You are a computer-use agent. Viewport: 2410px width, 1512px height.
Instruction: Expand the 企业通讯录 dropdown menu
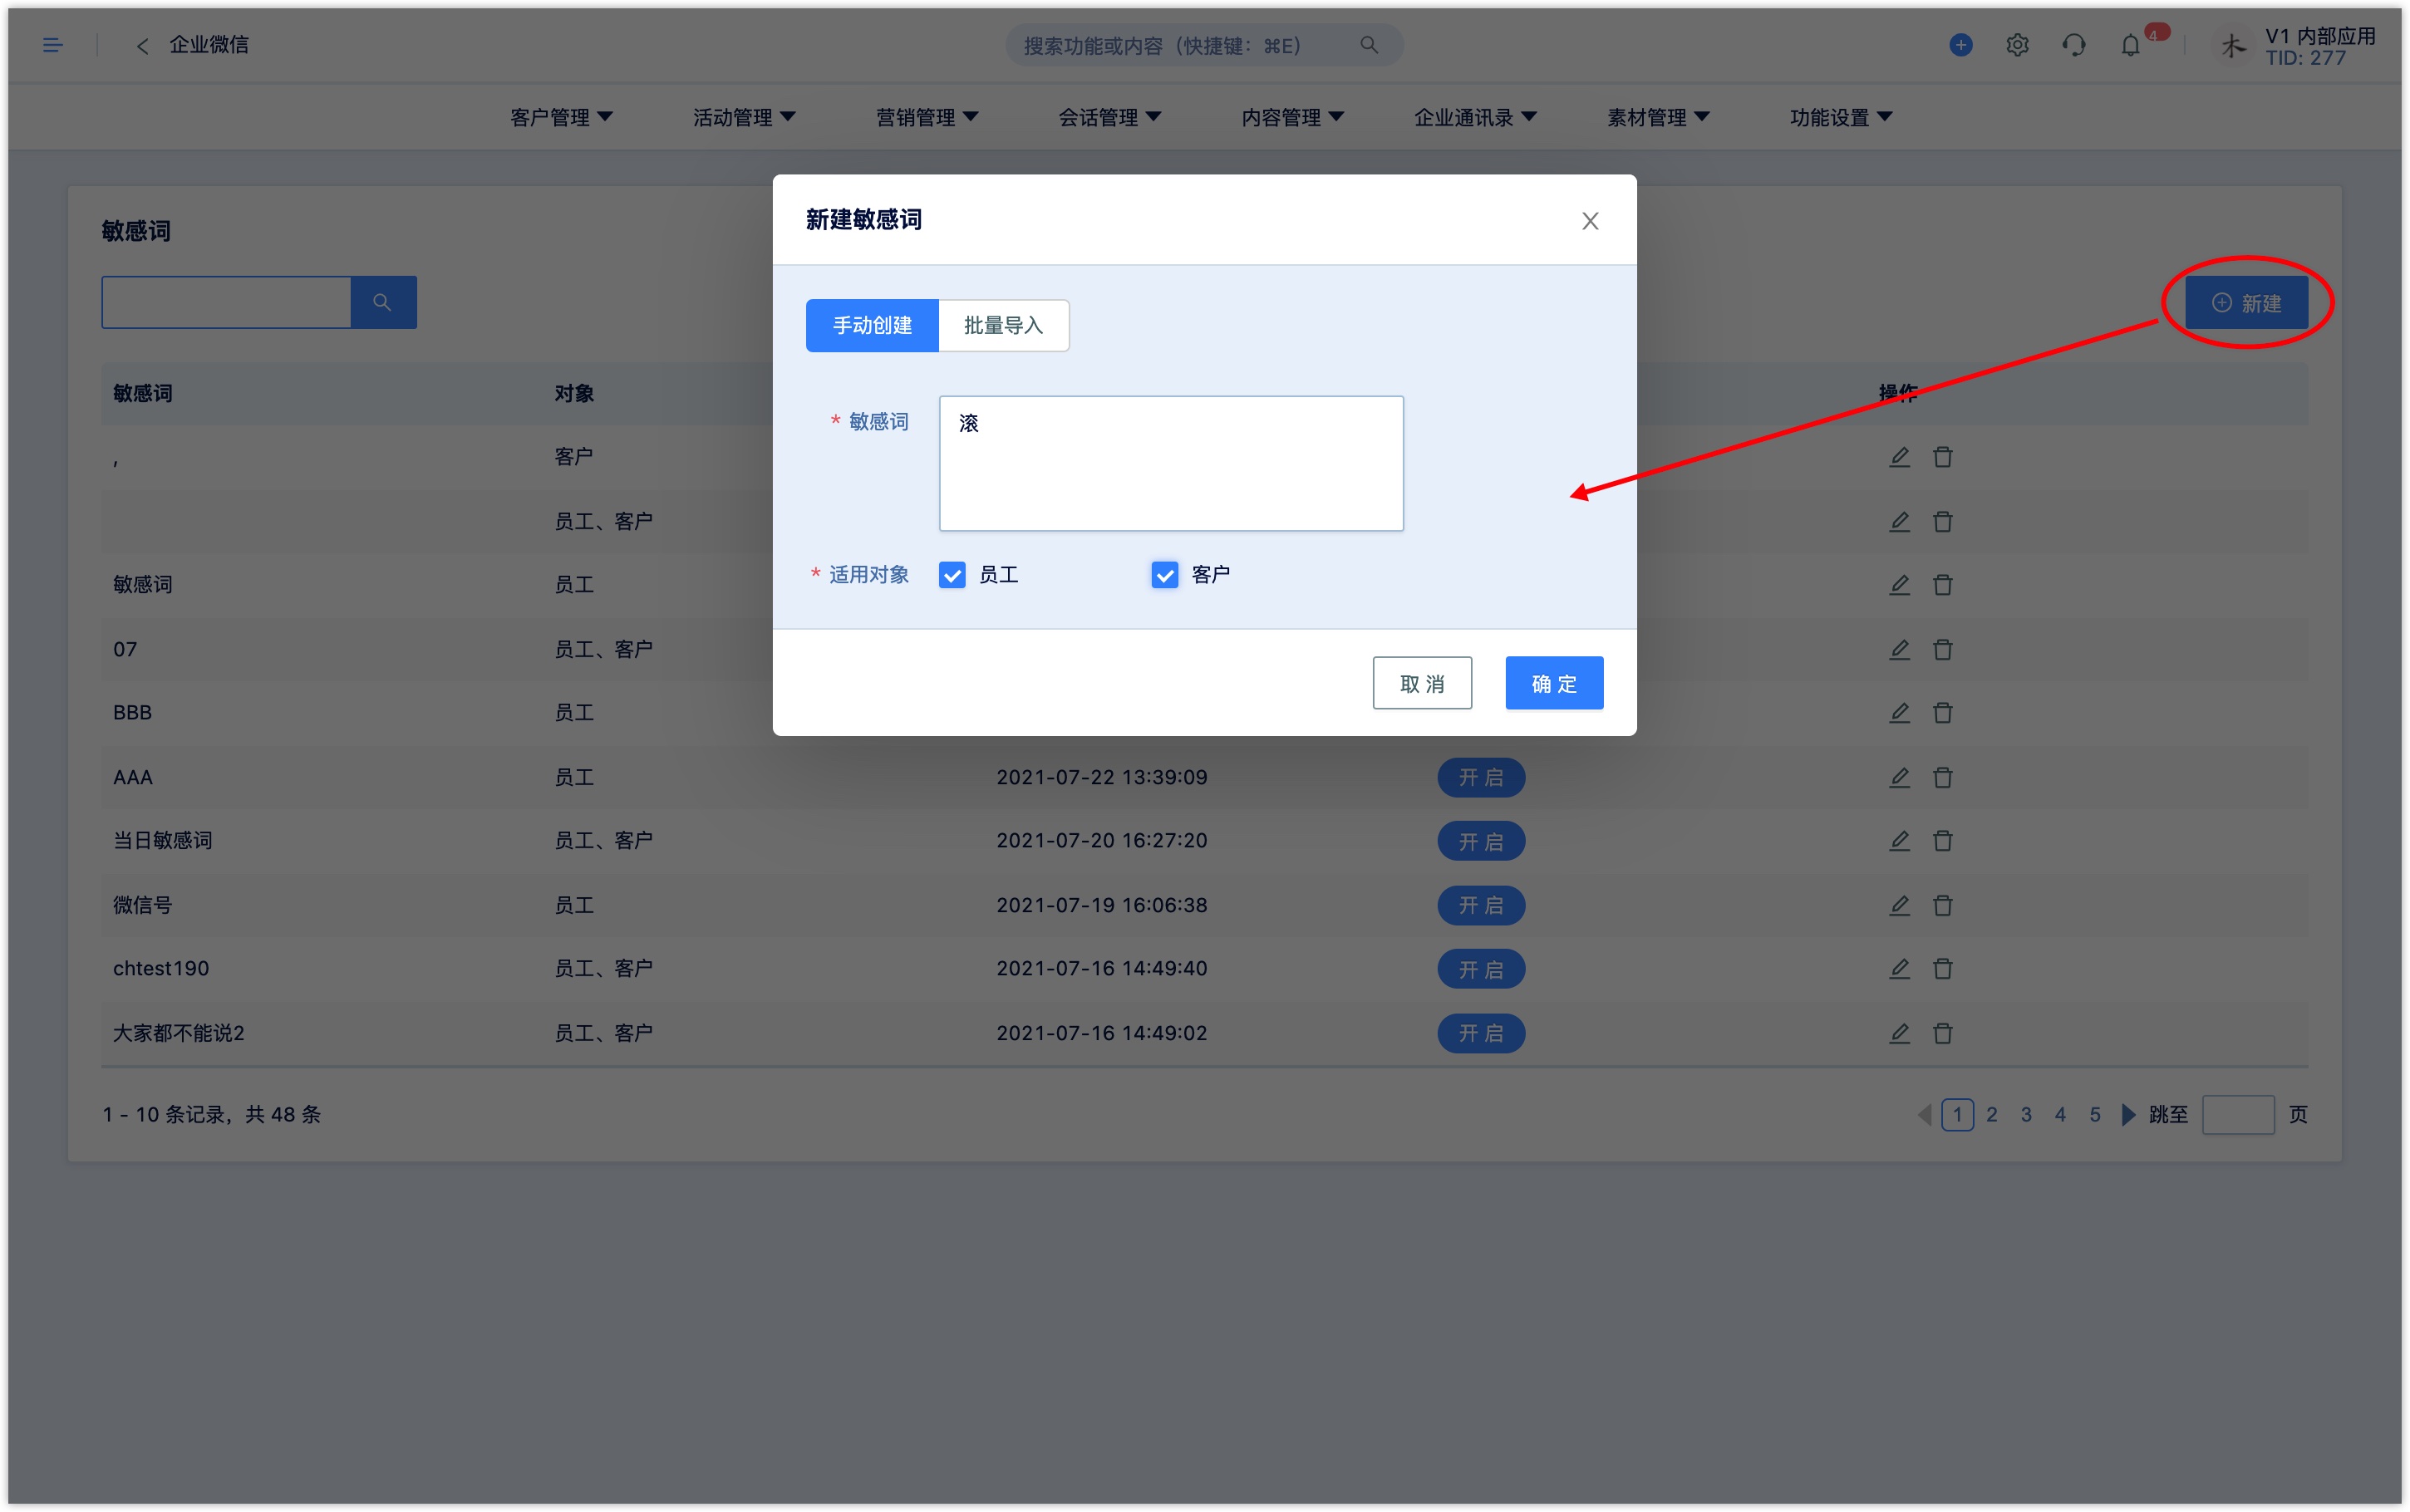(x=1475, y=117)
